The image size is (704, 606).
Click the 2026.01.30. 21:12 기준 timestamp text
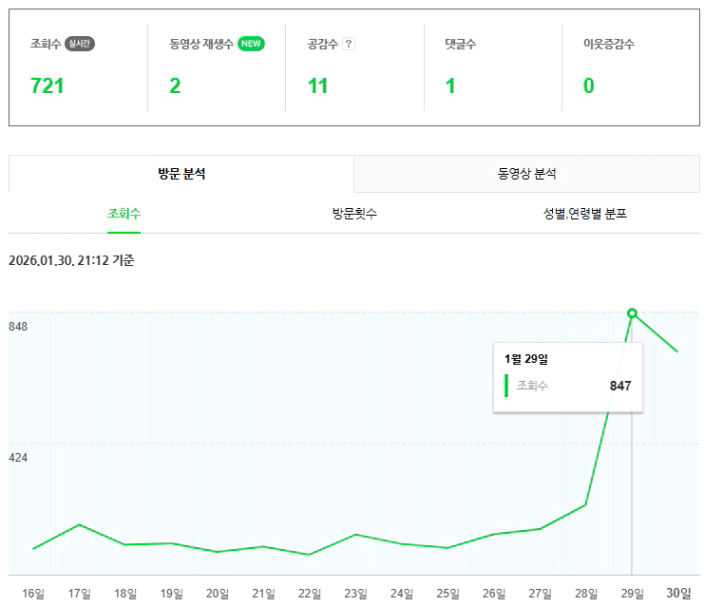71,261
